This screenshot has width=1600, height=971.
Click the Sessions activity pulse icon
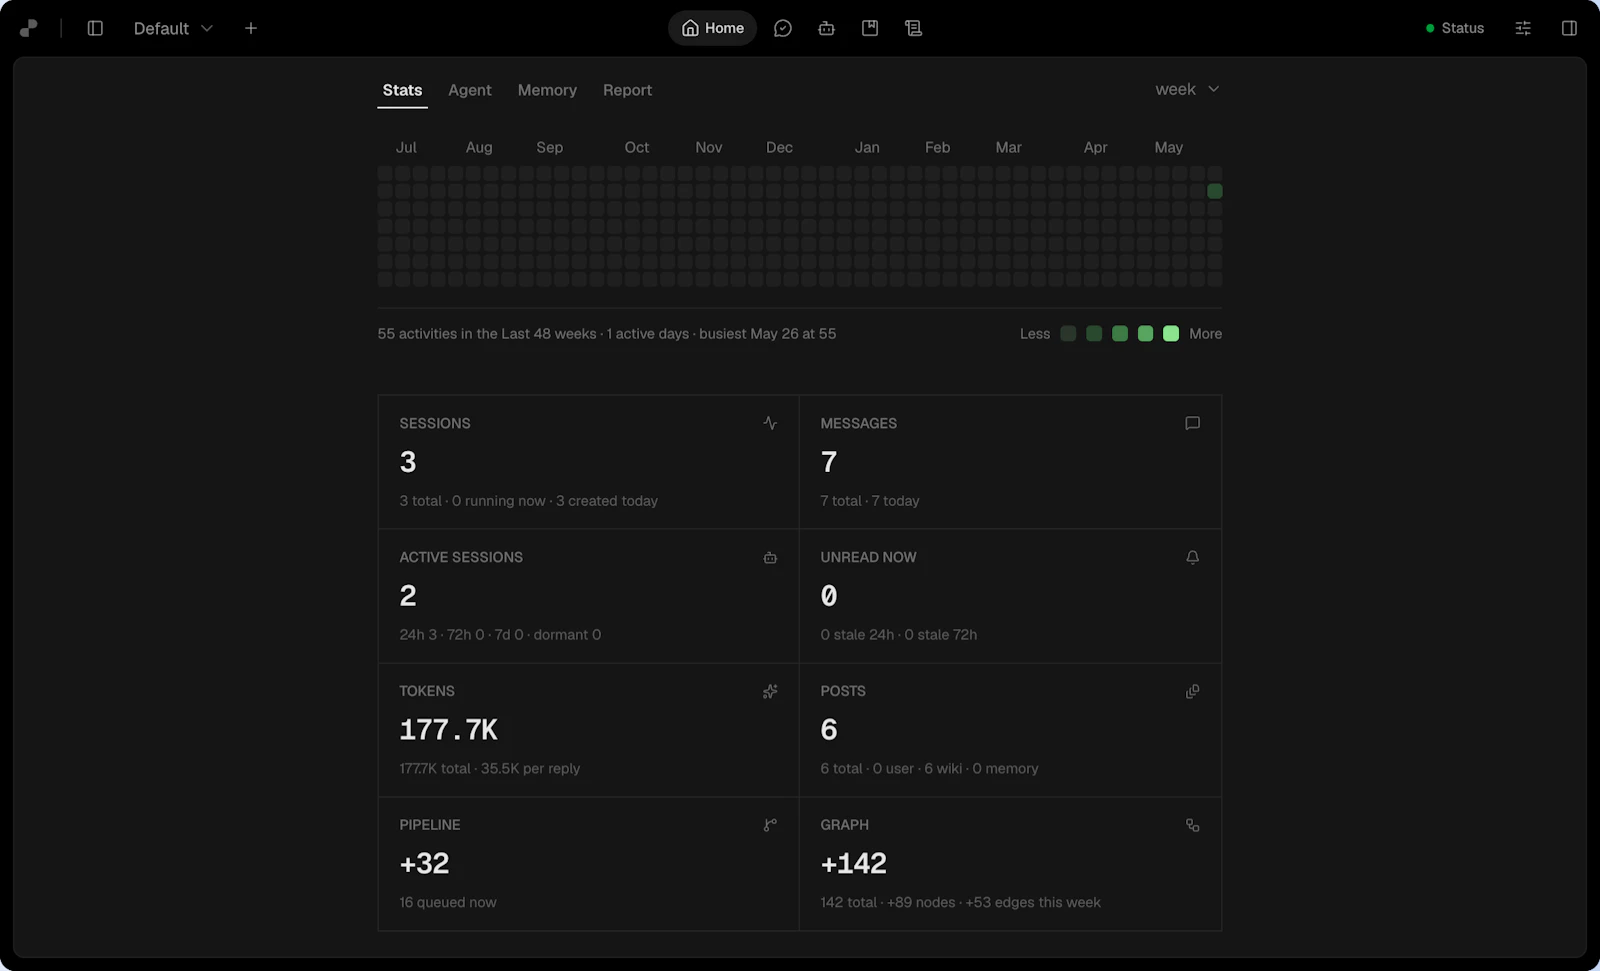coord(770,423)
